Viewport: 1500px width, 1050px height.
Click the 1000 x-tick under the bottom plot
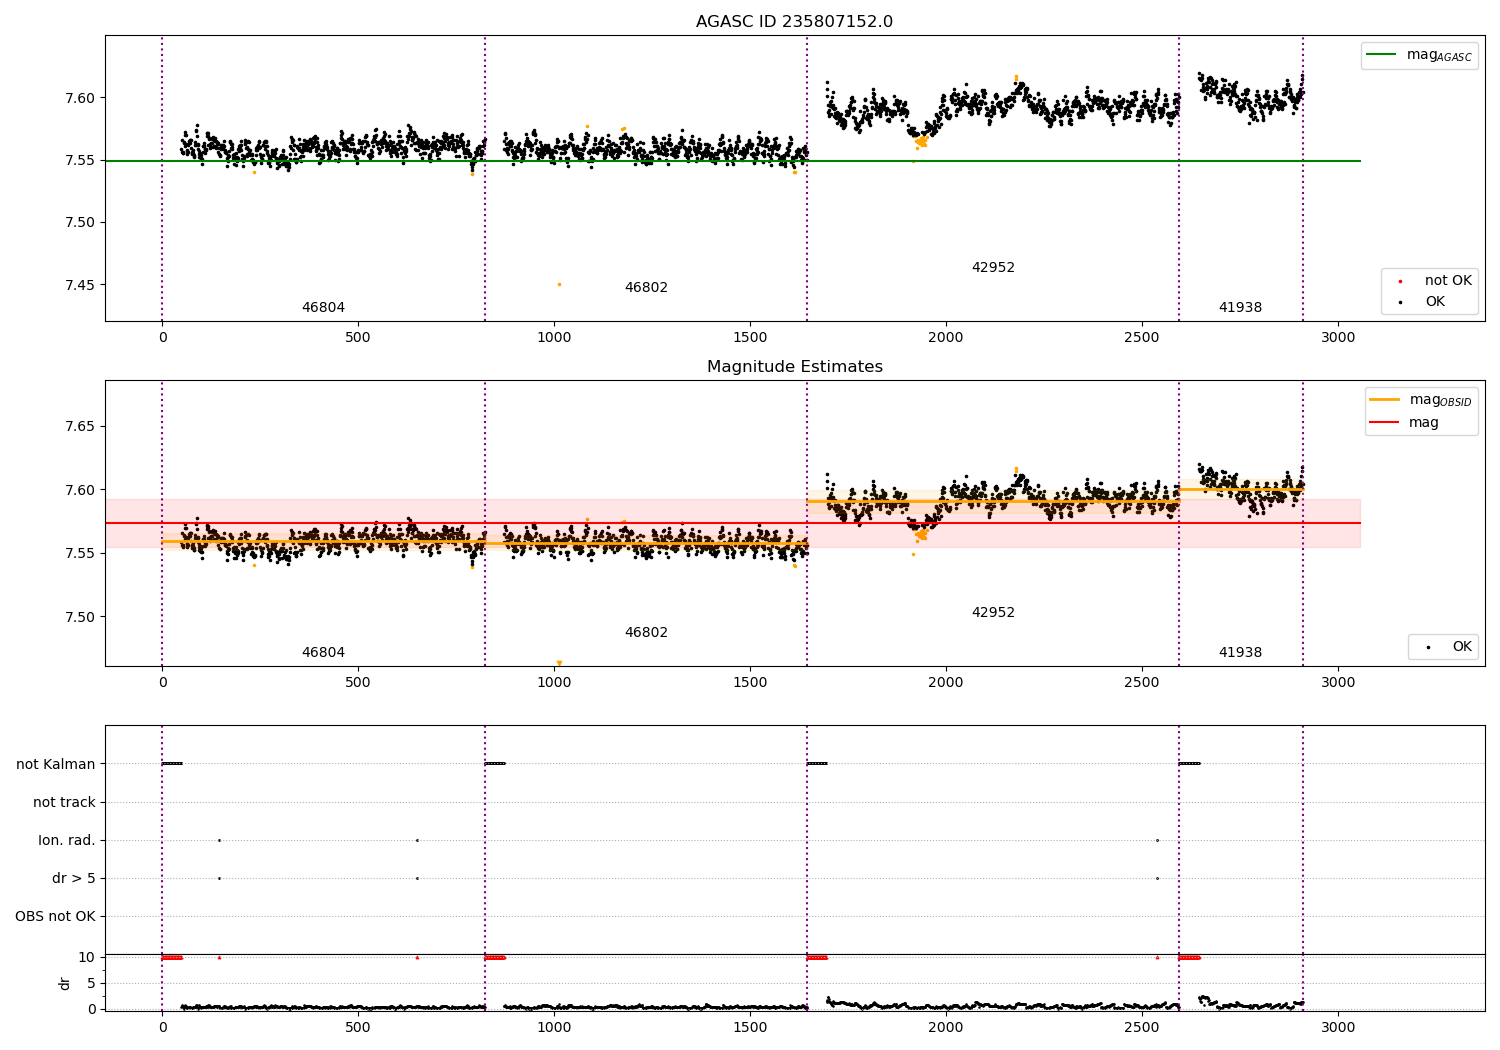click(x=554, y=1027)
